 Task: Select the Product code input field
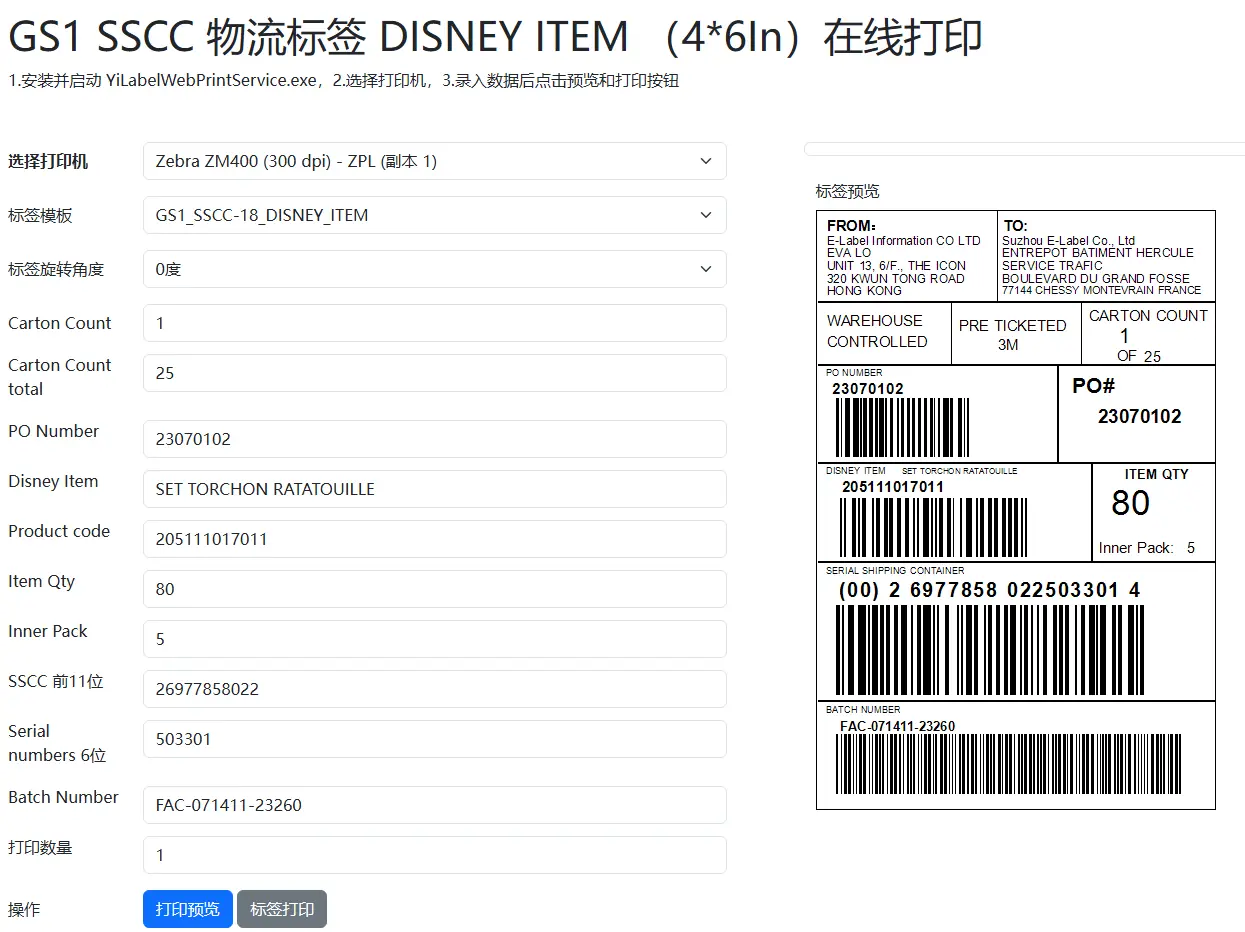coord(434,539)
